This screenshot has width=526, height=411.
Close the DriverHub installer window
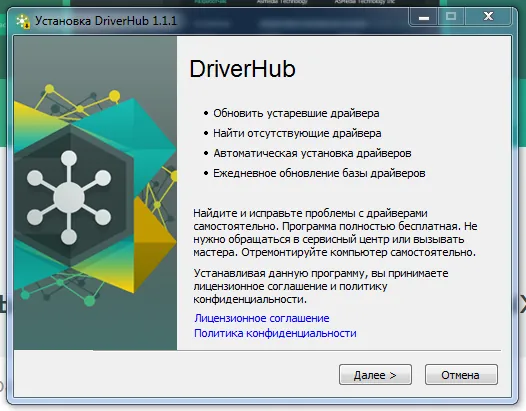click(x=488, y=16)
